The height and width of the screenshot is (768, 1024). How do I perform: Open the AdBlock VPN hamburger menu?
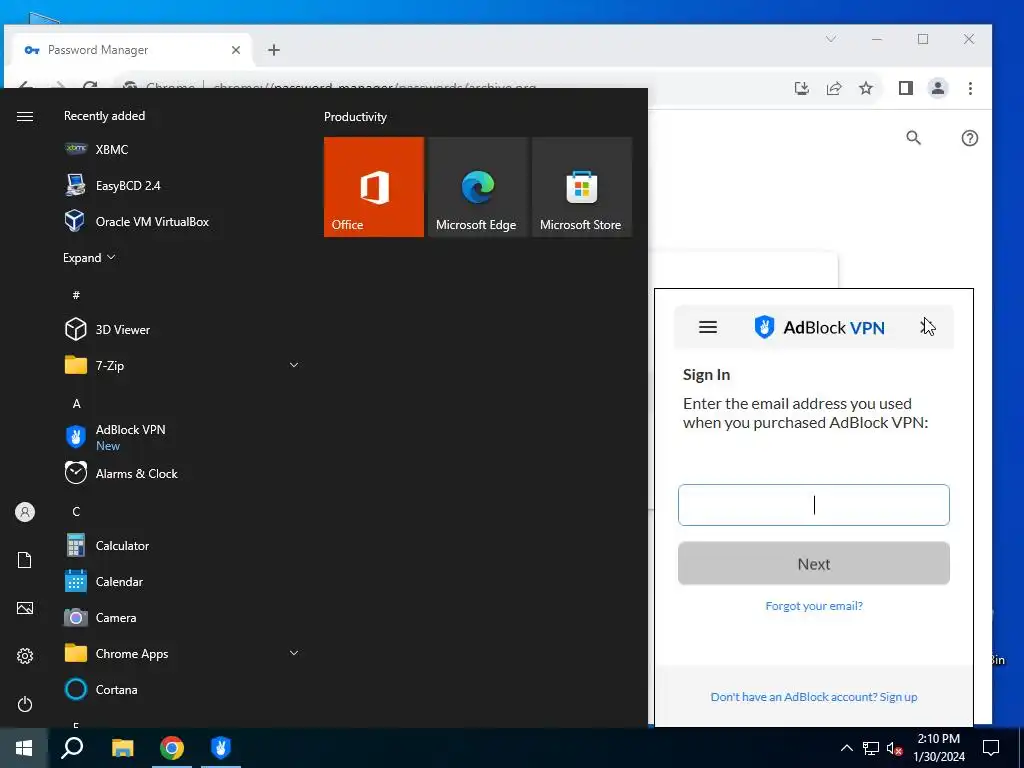[x=708, y=327]
